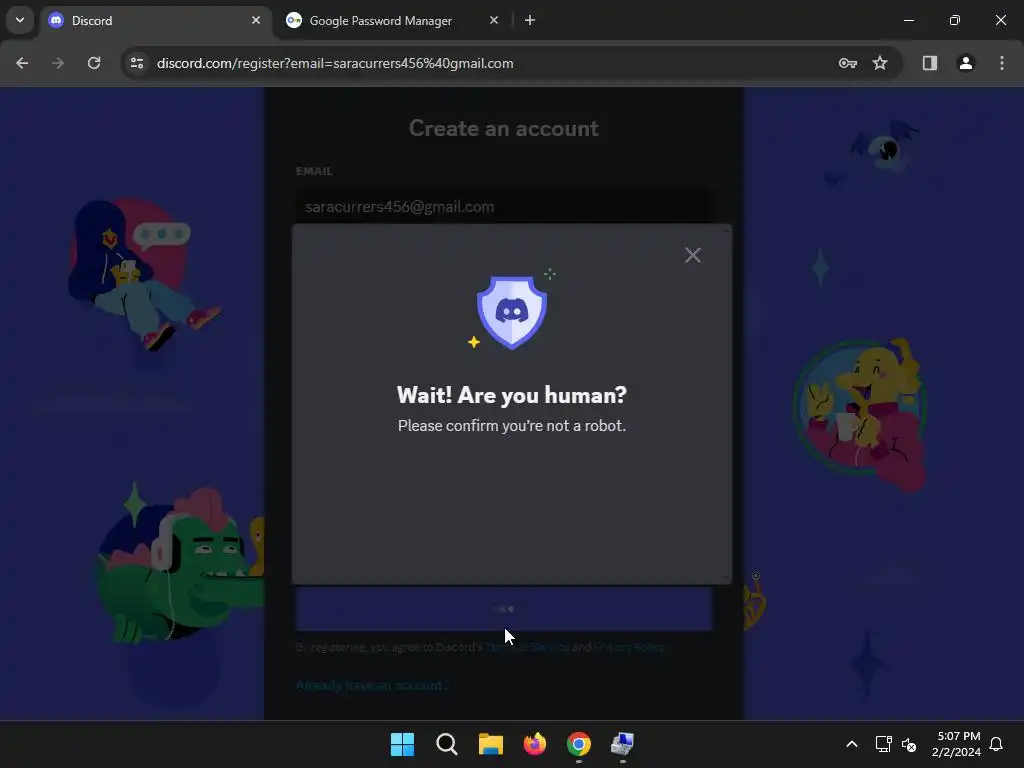Open the tab search dropdown
The width and height of the screenshot is (1024, 768).
[20, 20]
